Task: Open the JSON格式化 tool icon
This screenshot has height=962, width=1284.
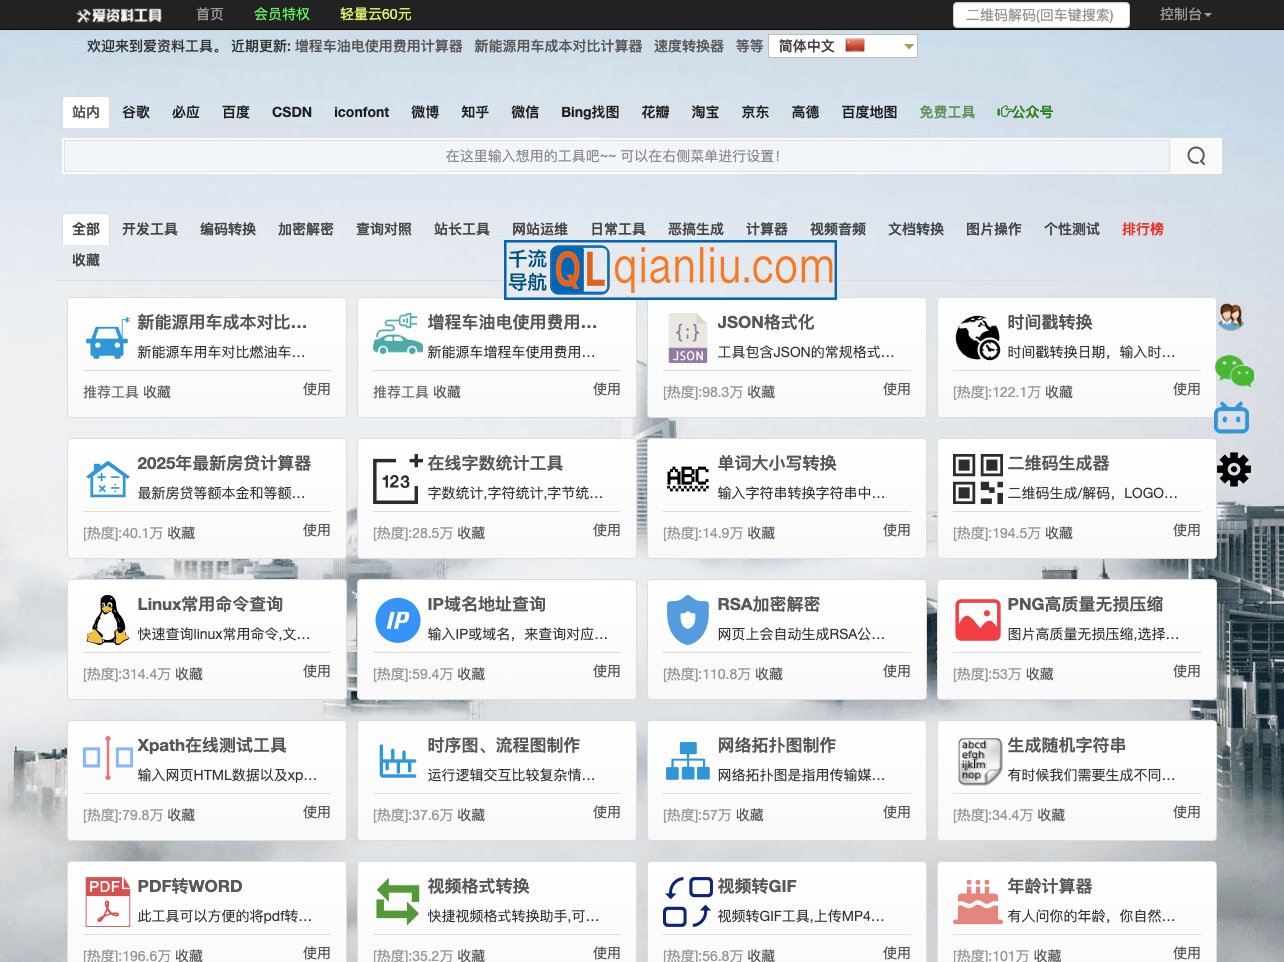Action: [687, 338]
